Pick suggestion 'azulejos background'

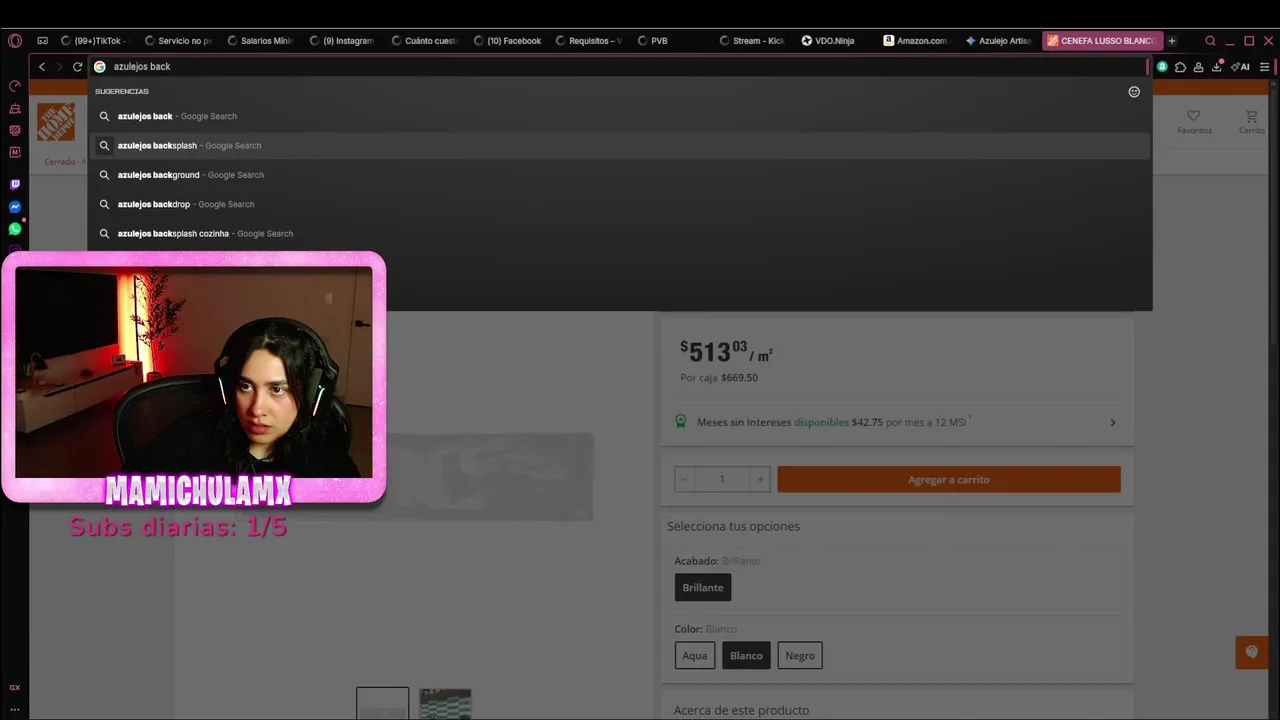pos(620,175)
